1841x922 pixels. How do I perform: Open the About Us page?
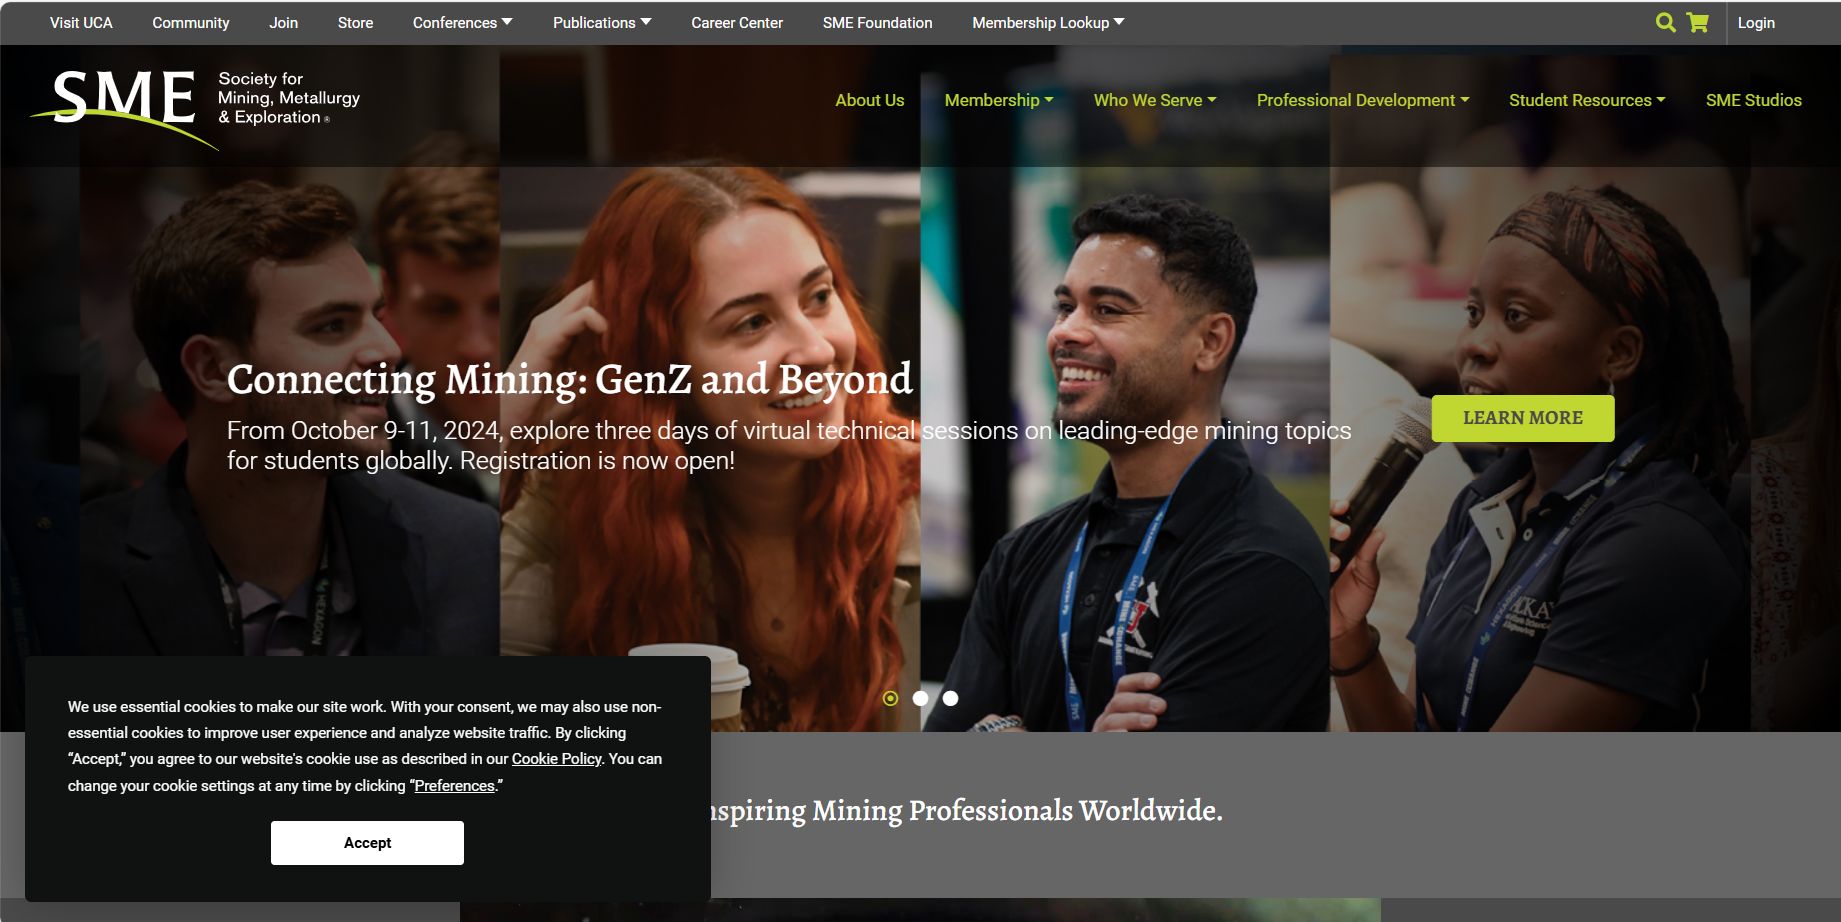pos(869,100)
